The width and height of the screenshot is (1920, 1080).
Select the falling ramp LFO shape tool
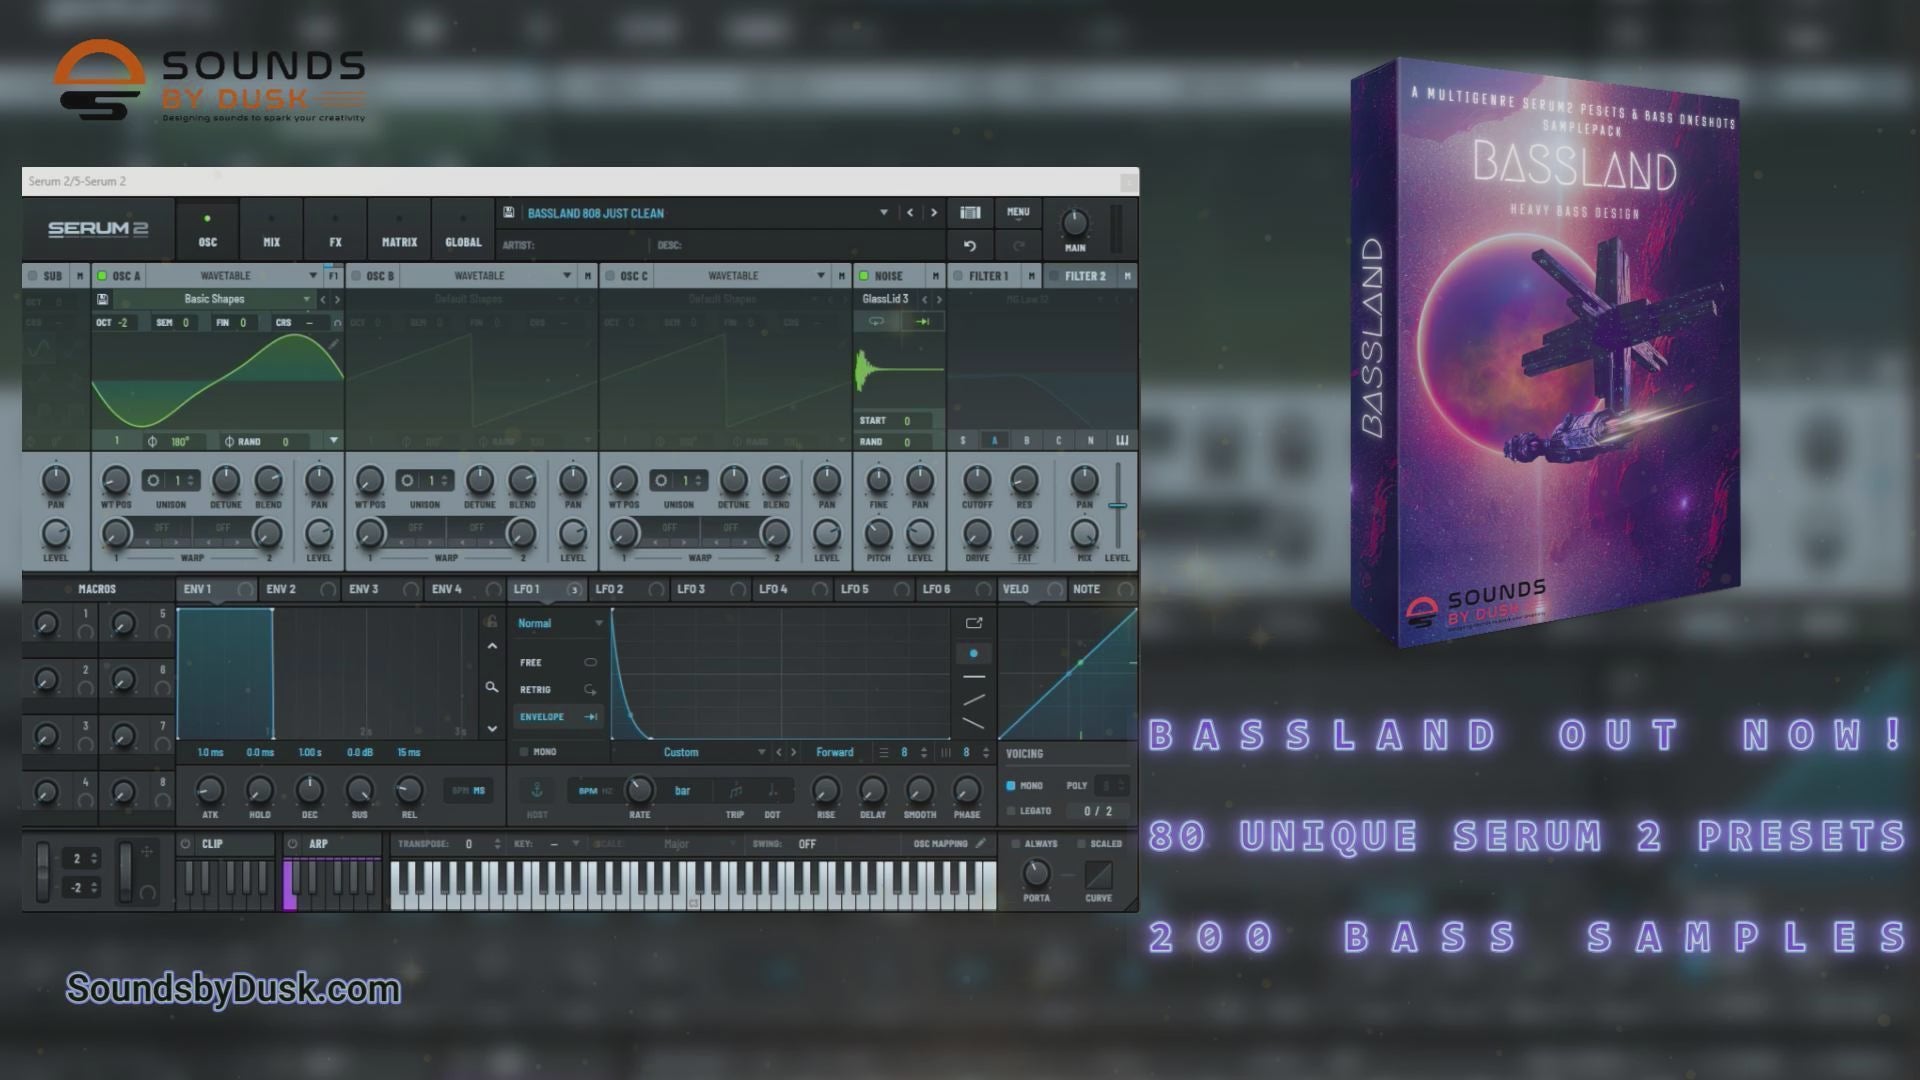coord(973,723)
